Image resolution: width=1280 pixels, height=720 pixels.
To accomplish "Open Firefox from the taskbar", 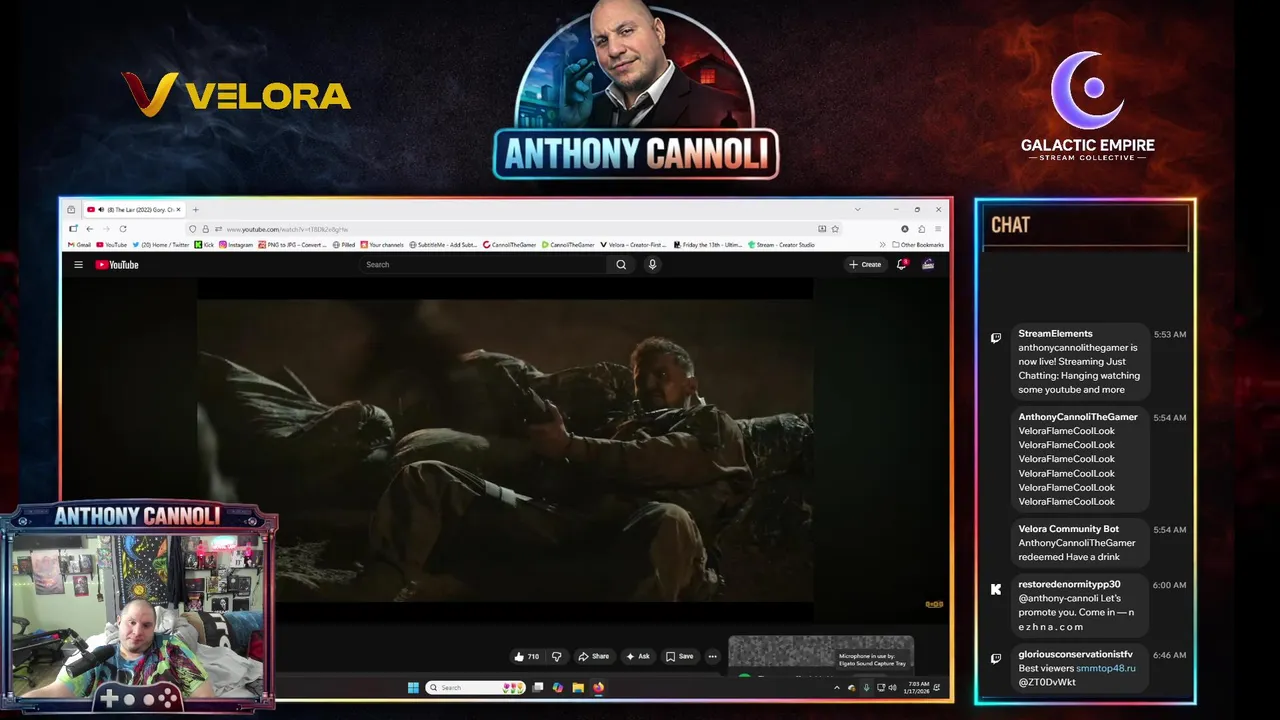I will [598, 688].
